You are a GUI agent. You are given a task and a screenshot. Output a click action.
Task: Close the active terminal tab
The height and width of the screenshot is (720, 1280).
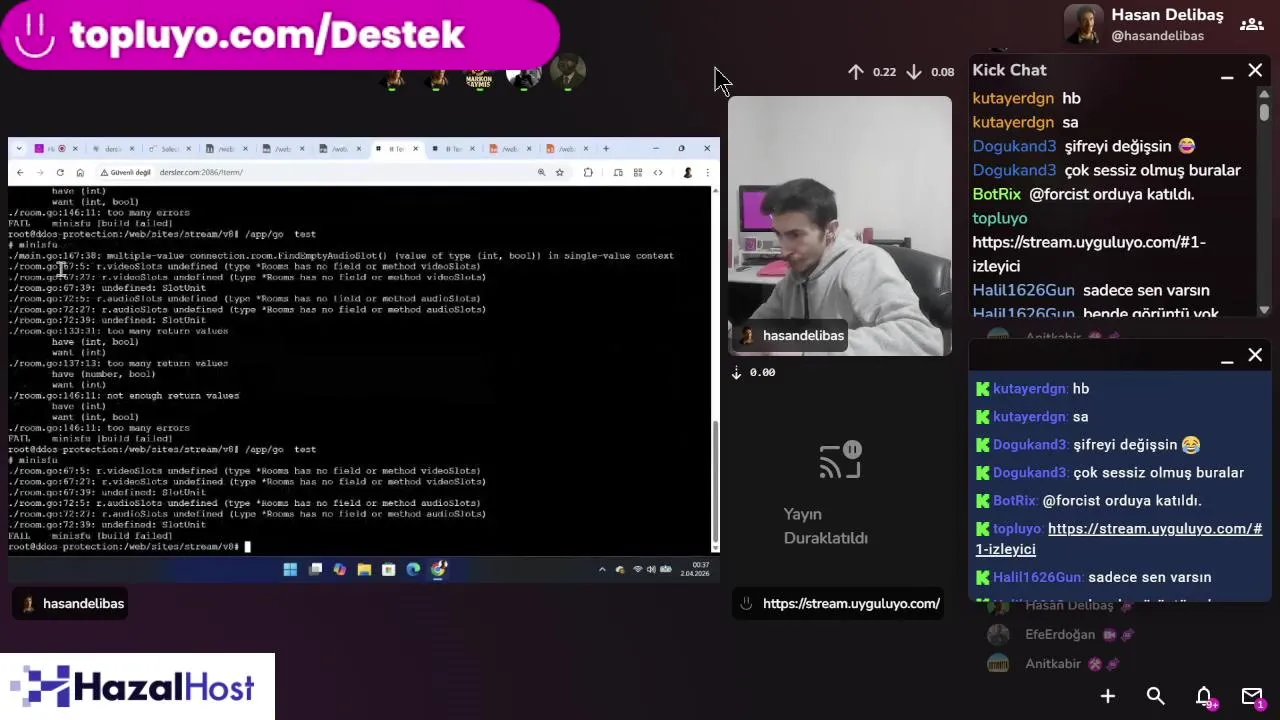coord(415,149)
